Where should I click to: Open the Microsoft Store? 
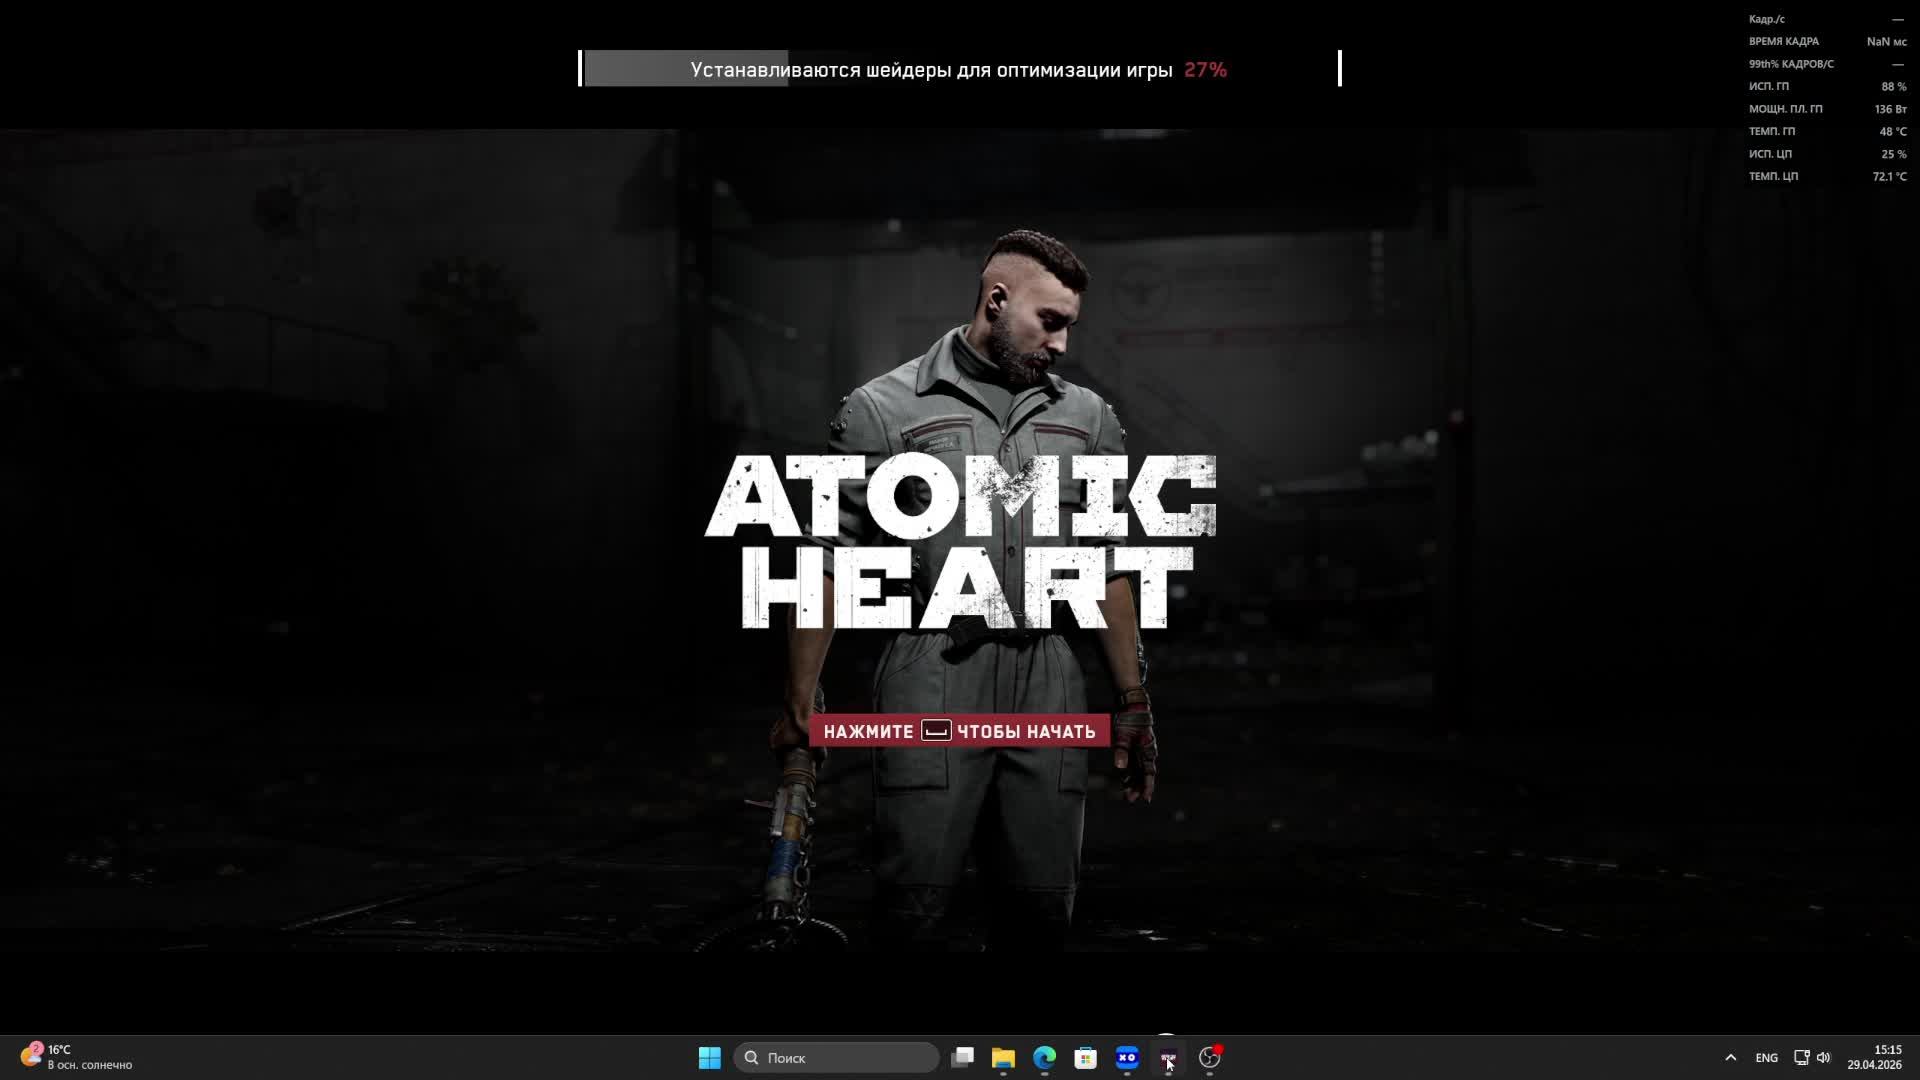tap(1086, 1058)
